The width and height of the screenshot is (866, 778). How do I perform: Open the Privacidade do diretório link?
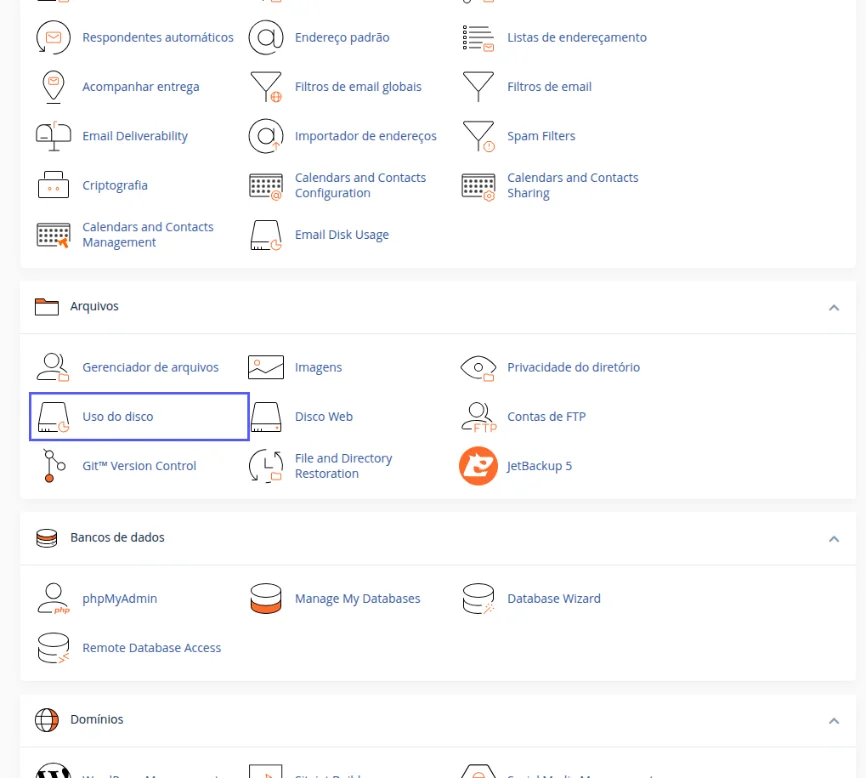click(x=573, y=367)
